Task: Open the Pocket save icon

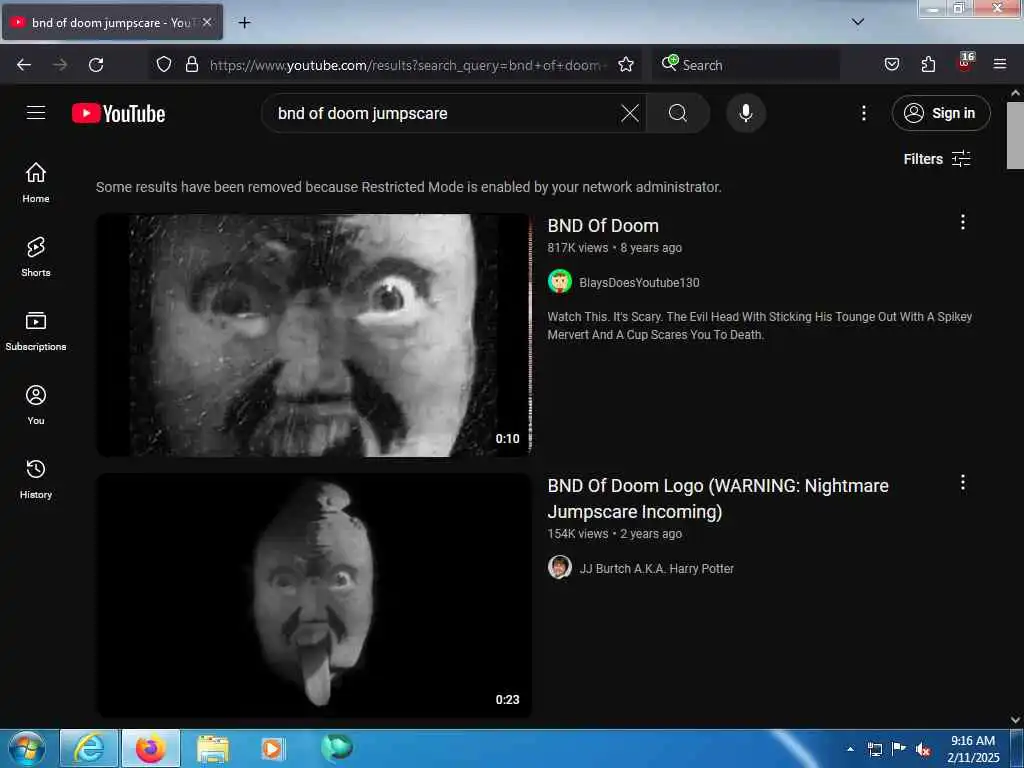Action: point(891,64)
